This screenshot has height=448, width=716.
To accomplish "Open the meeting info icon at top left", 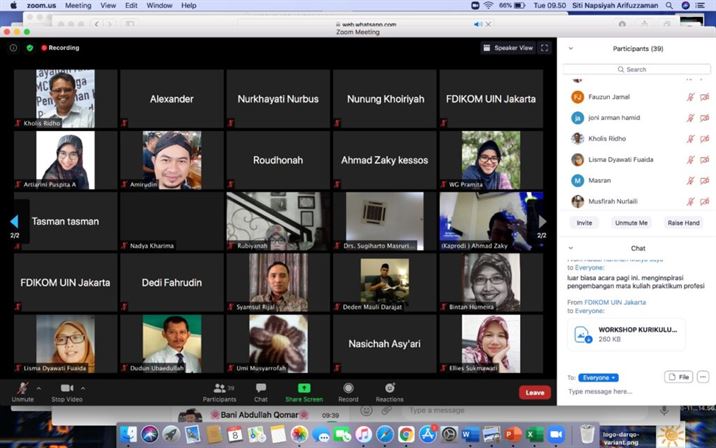I will point(14,47).
